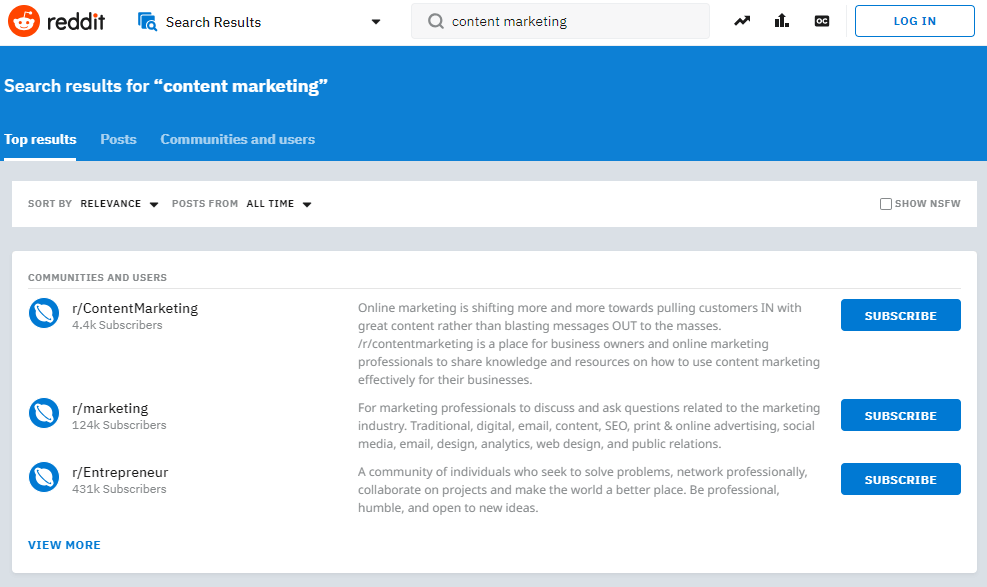
Task: Subscribe to r/Entrepreneur
Action: tap(900, 479)
